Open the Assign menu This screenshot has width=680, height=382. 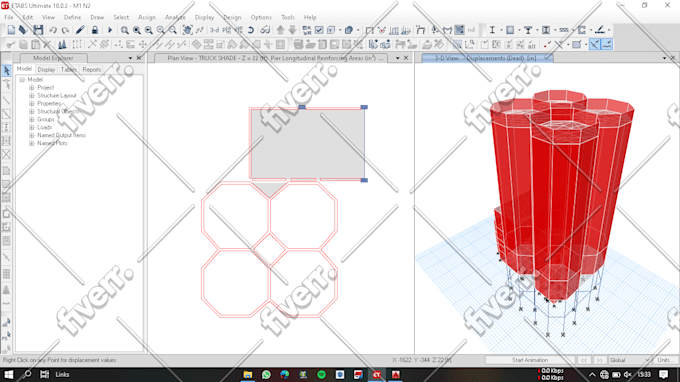click(x=147, y=17)
